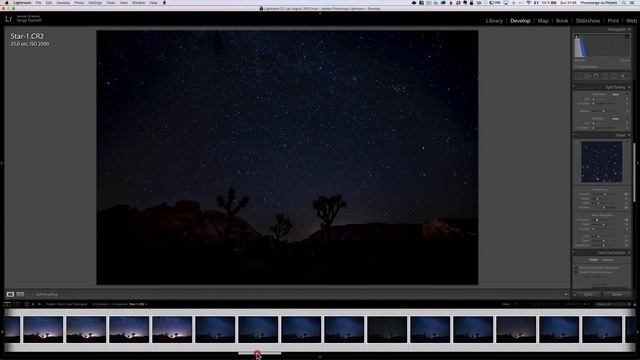This screenshot has height=360, width=640.
Task: Go back using filmstrip back arrow
Action: (x=33, y=304)
